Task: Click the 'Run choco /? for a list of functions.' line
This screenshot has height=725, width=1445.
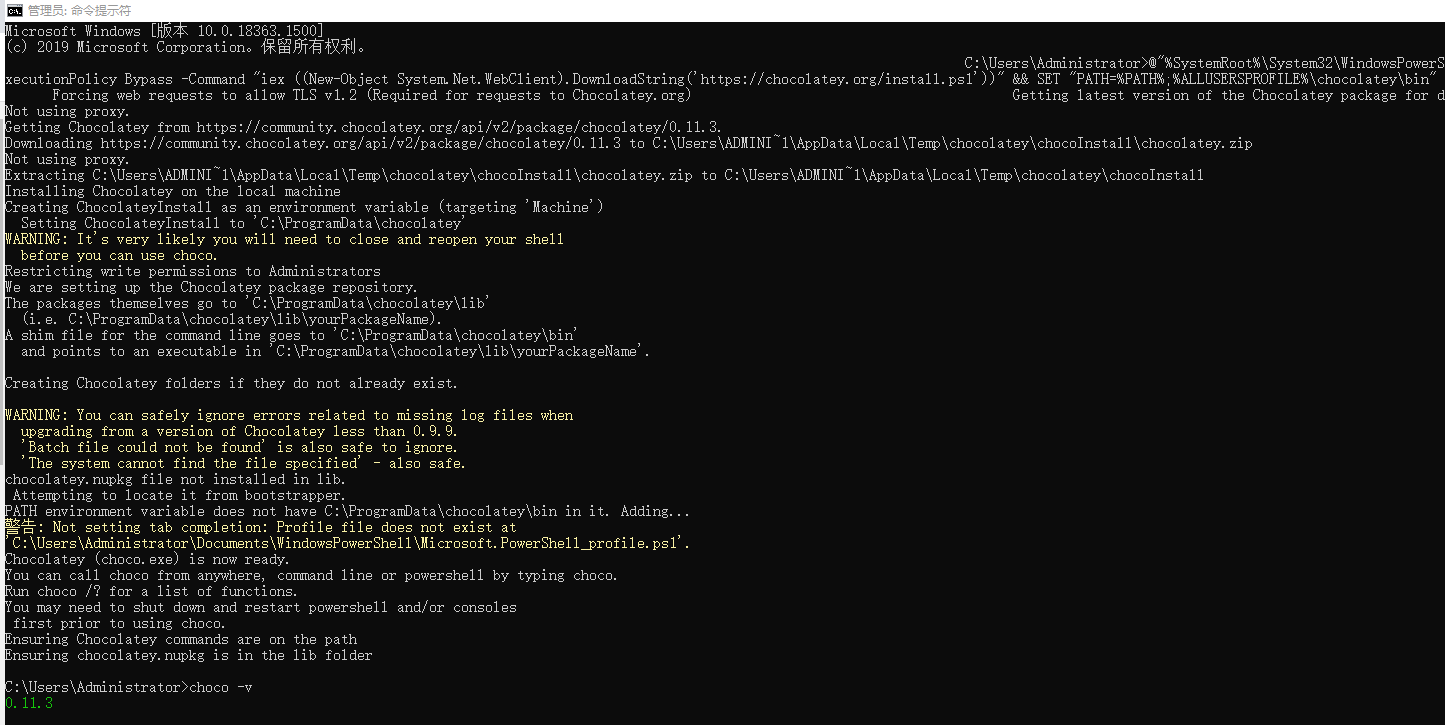Action: tap(151, 591)
